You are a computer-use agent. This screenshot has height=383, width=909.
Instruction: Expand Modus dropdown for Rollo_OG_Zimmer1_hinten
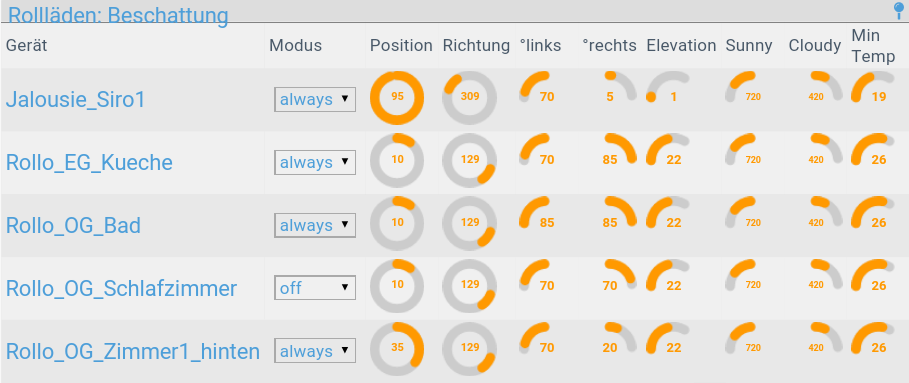click(x=315, y=351)
